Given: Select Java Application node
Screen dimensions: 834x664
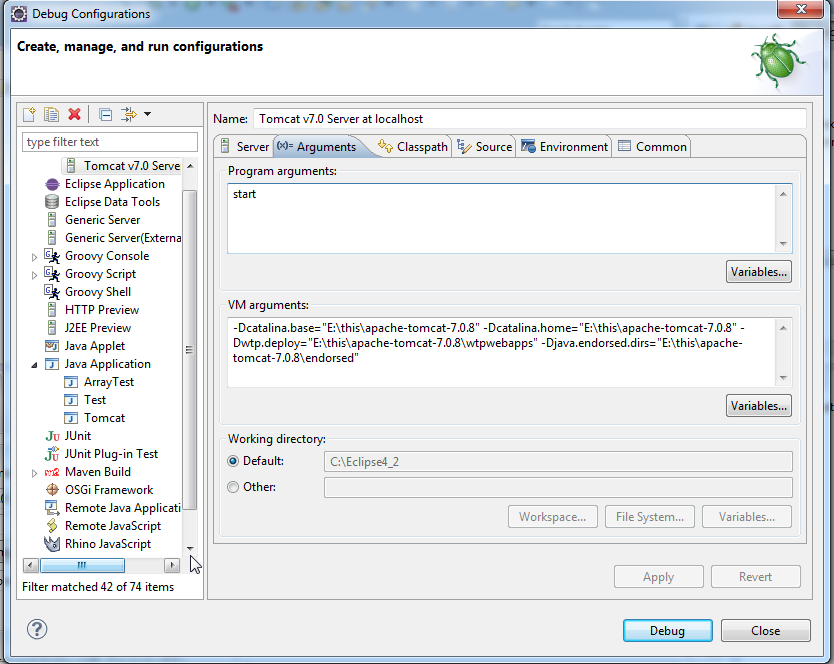Looking at the screenshot, I should 98,364.
